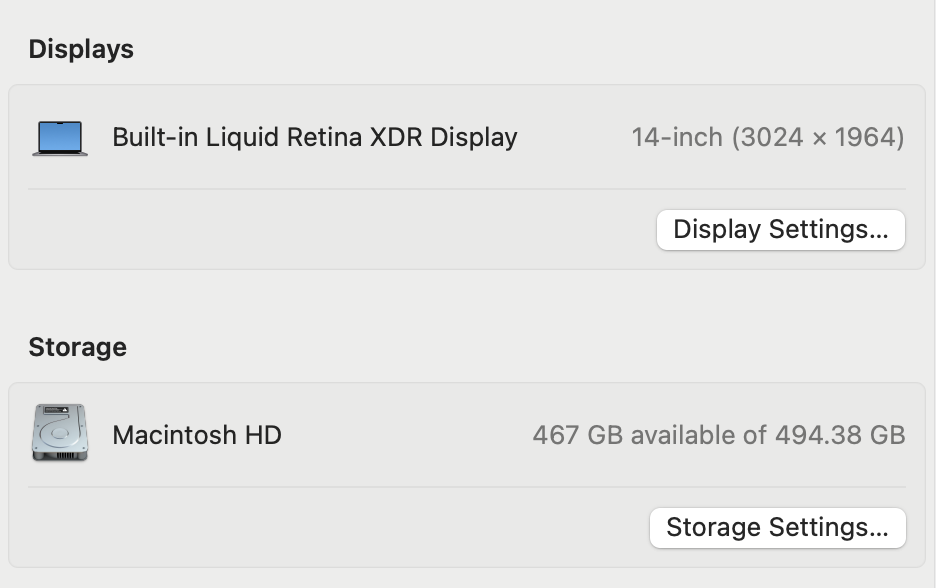Image resolution: width=936 pixels, height=588 pixels.
Task: Click the Macintosh HD drive icon
Action: tap(60, 433)
